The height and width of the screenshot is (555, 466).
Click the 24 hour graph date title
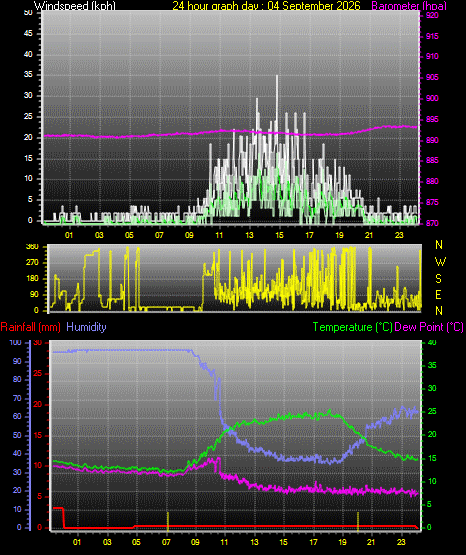tap(266, 6)
